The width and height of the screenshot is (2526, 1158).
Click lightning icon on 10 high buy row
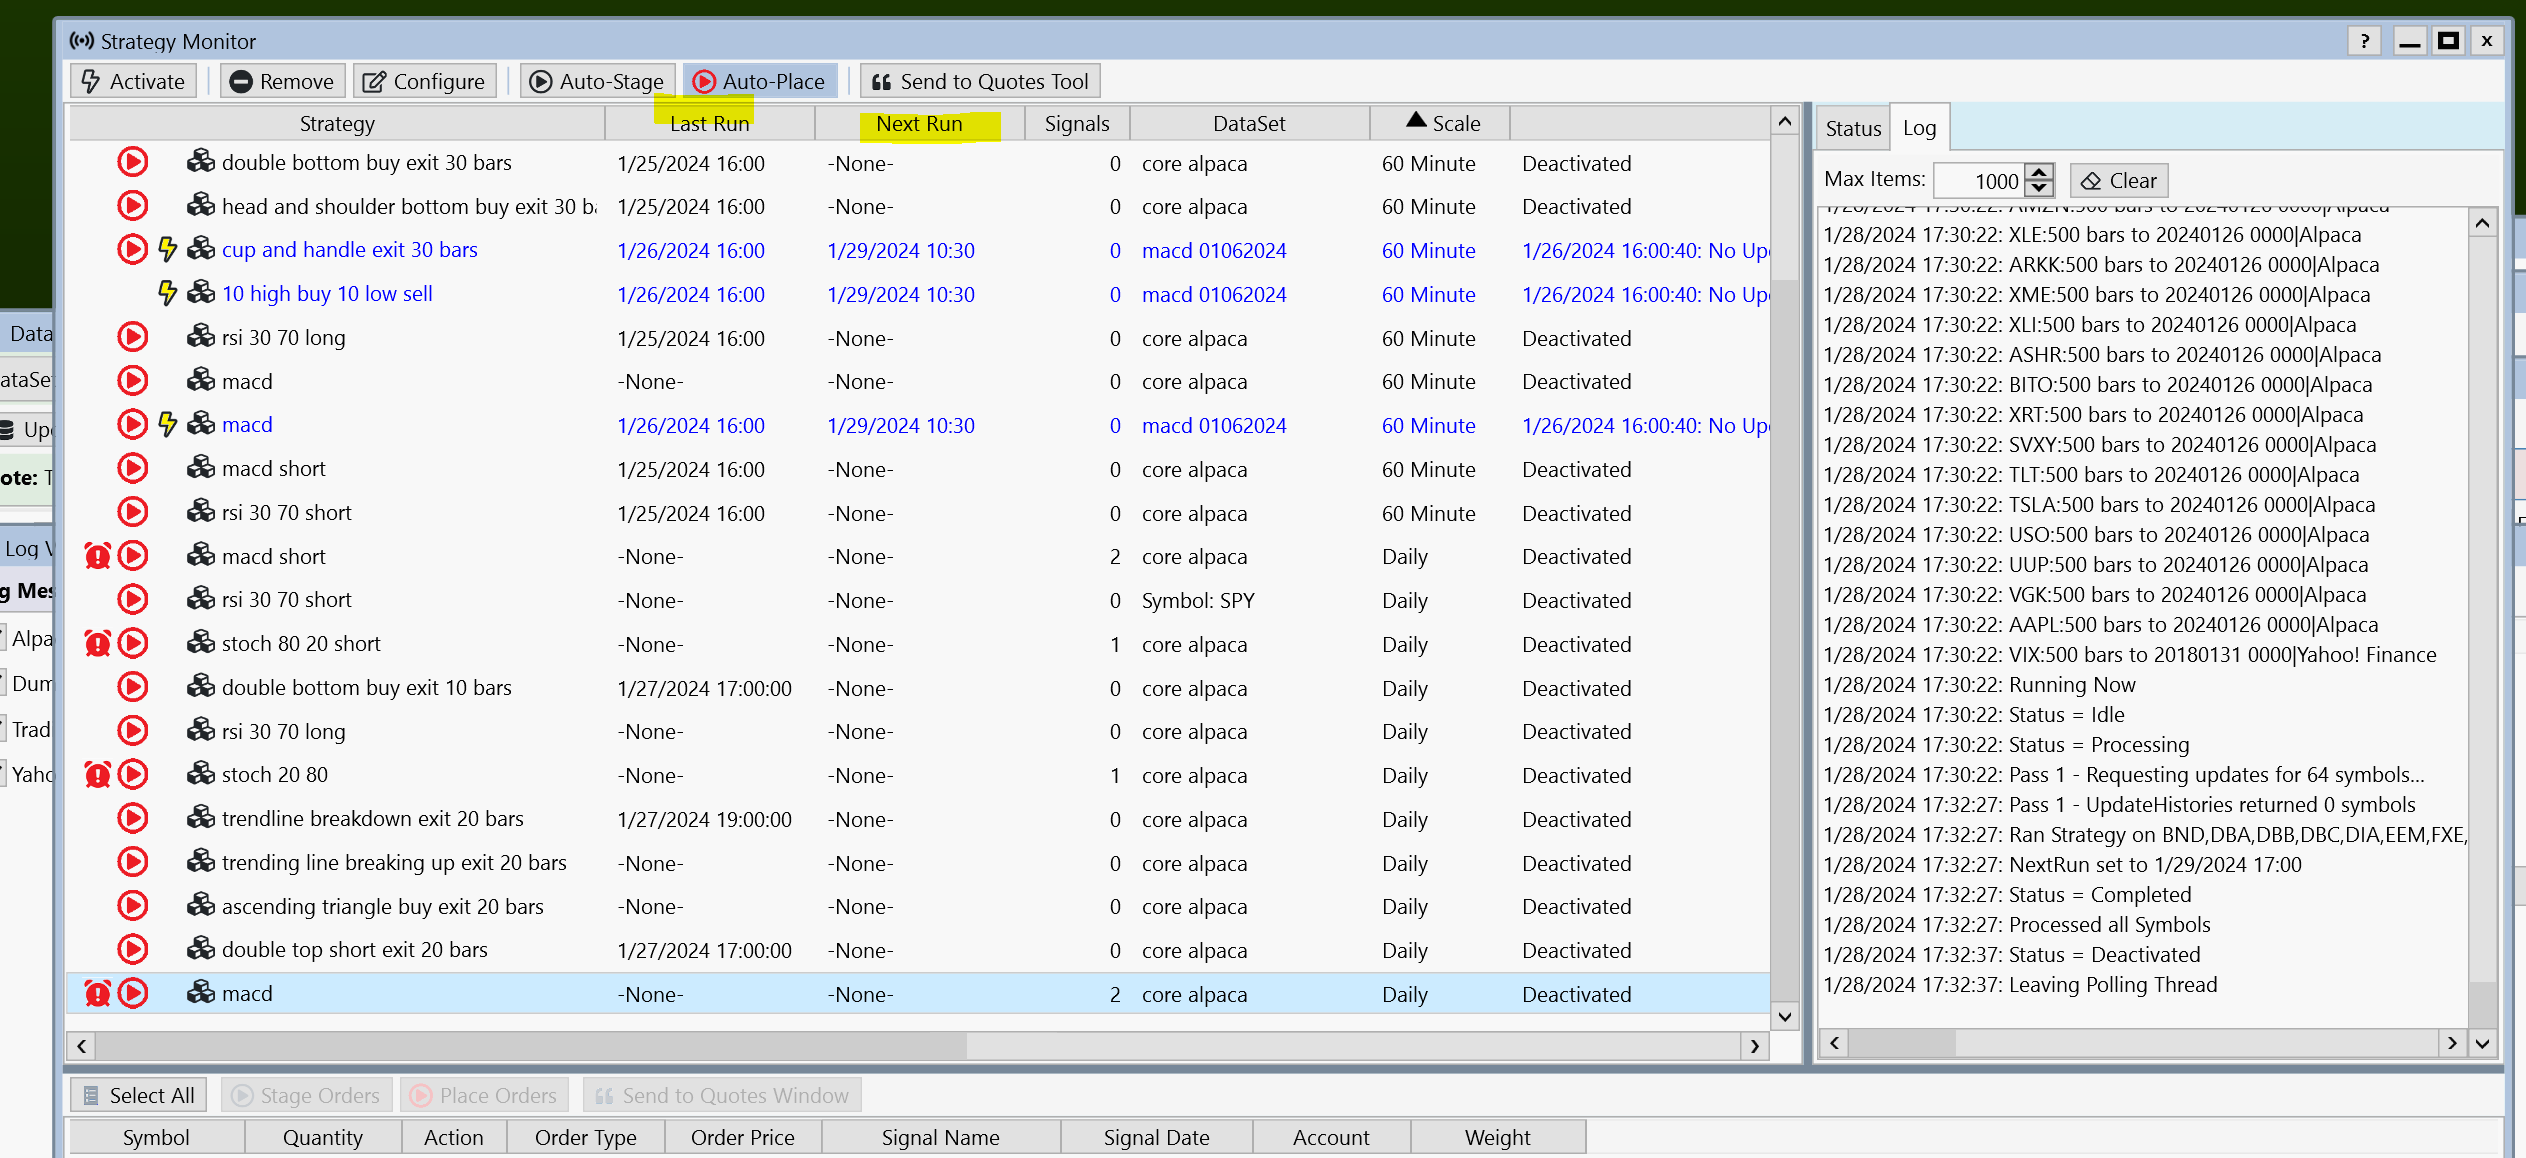point(167,294)
